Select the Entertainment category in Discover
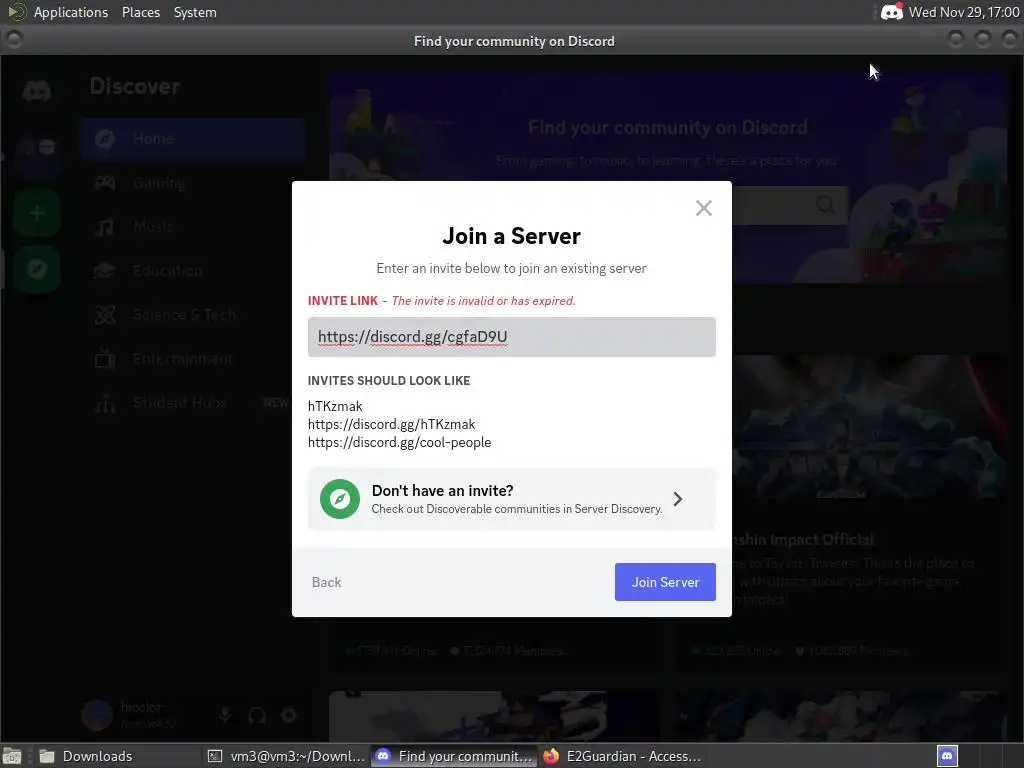 click(192, 359)
